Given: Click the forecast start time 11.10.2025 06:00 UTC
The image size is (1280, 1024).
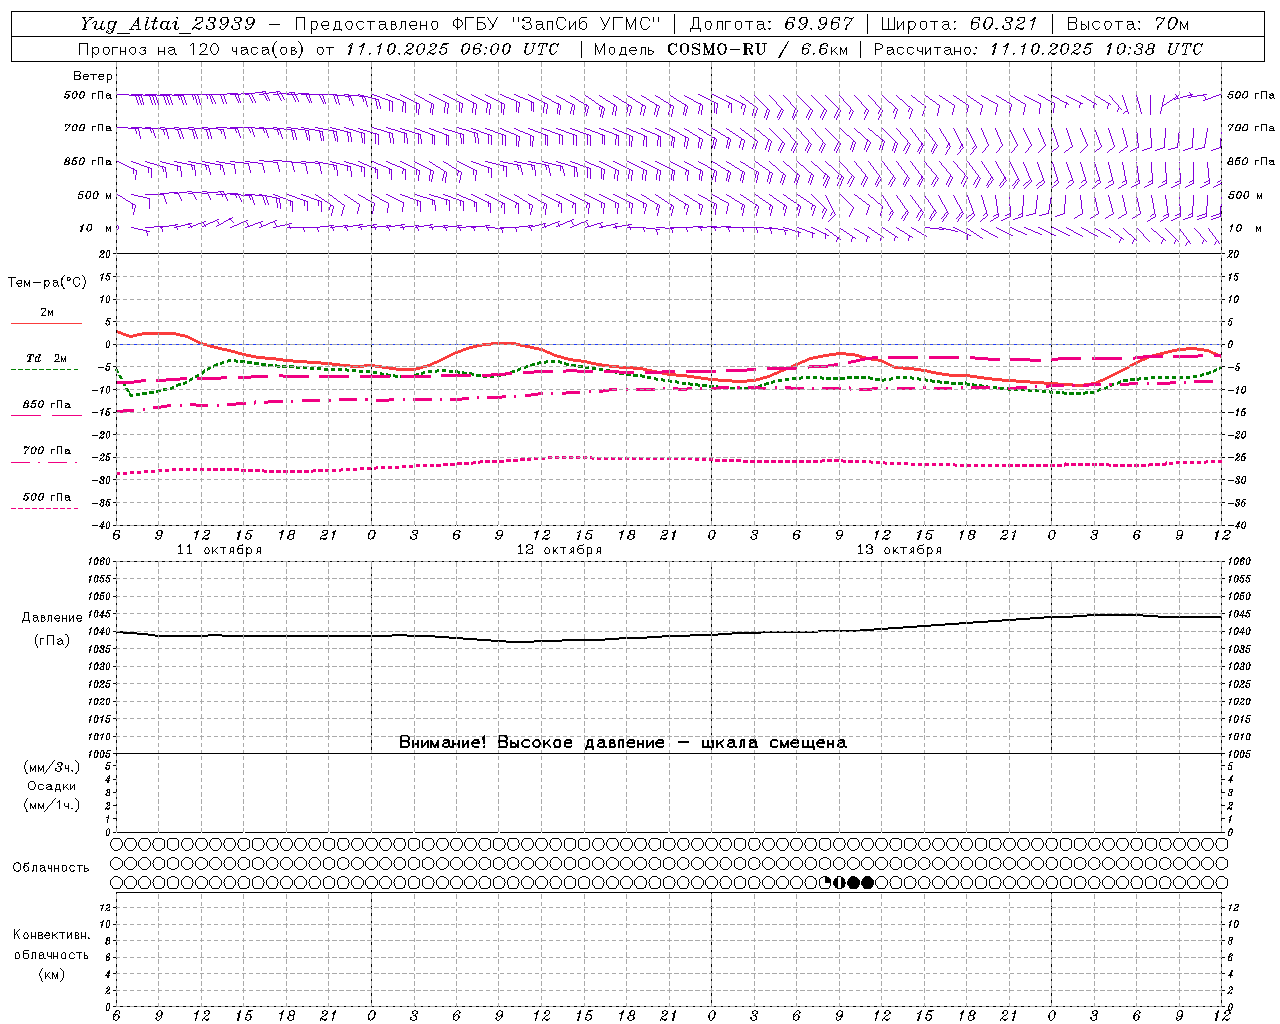Looking at the screenshot, I should click(x=452, y=49).
